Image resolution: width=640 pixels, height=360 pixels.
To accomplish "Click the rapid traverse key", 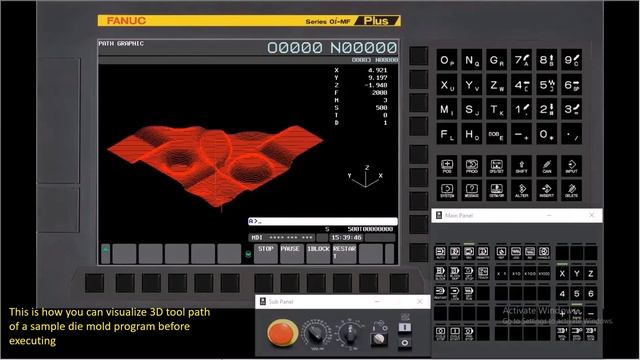I will click(x=577, y=313).
